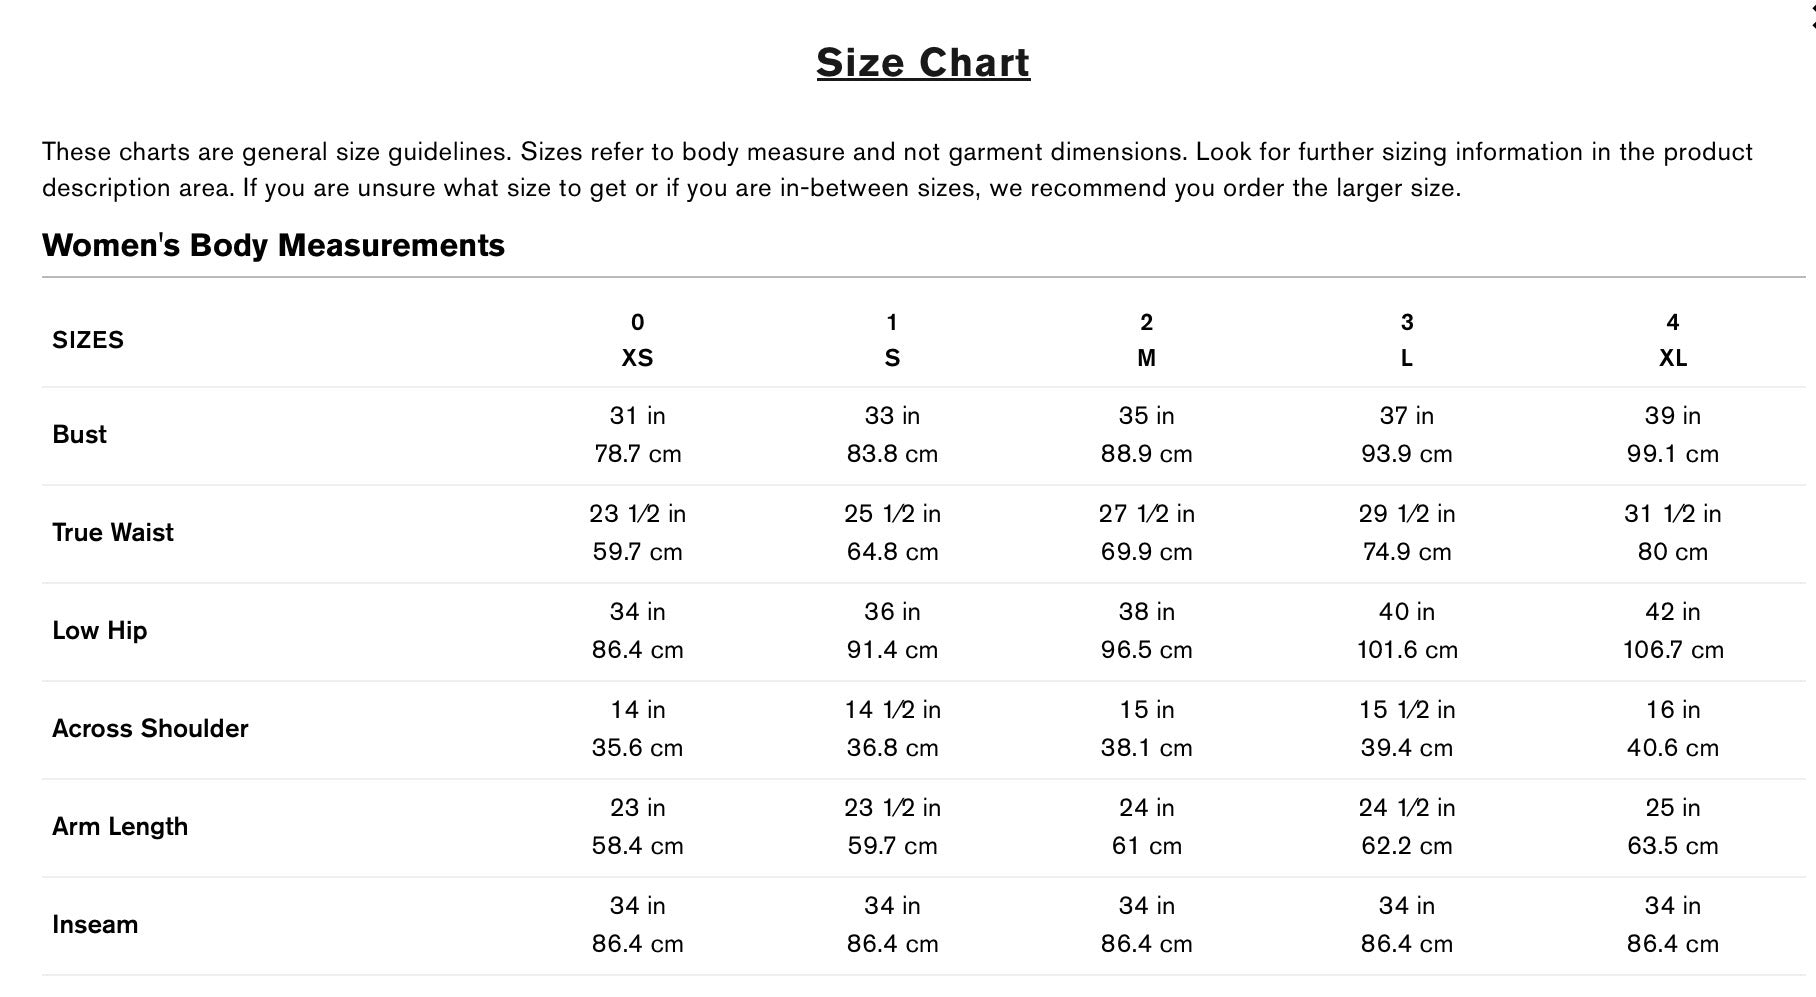Click the Inseam row label
Viewport: 1816px width, 997px height.
pyautogui.click(x=95, y=925)
